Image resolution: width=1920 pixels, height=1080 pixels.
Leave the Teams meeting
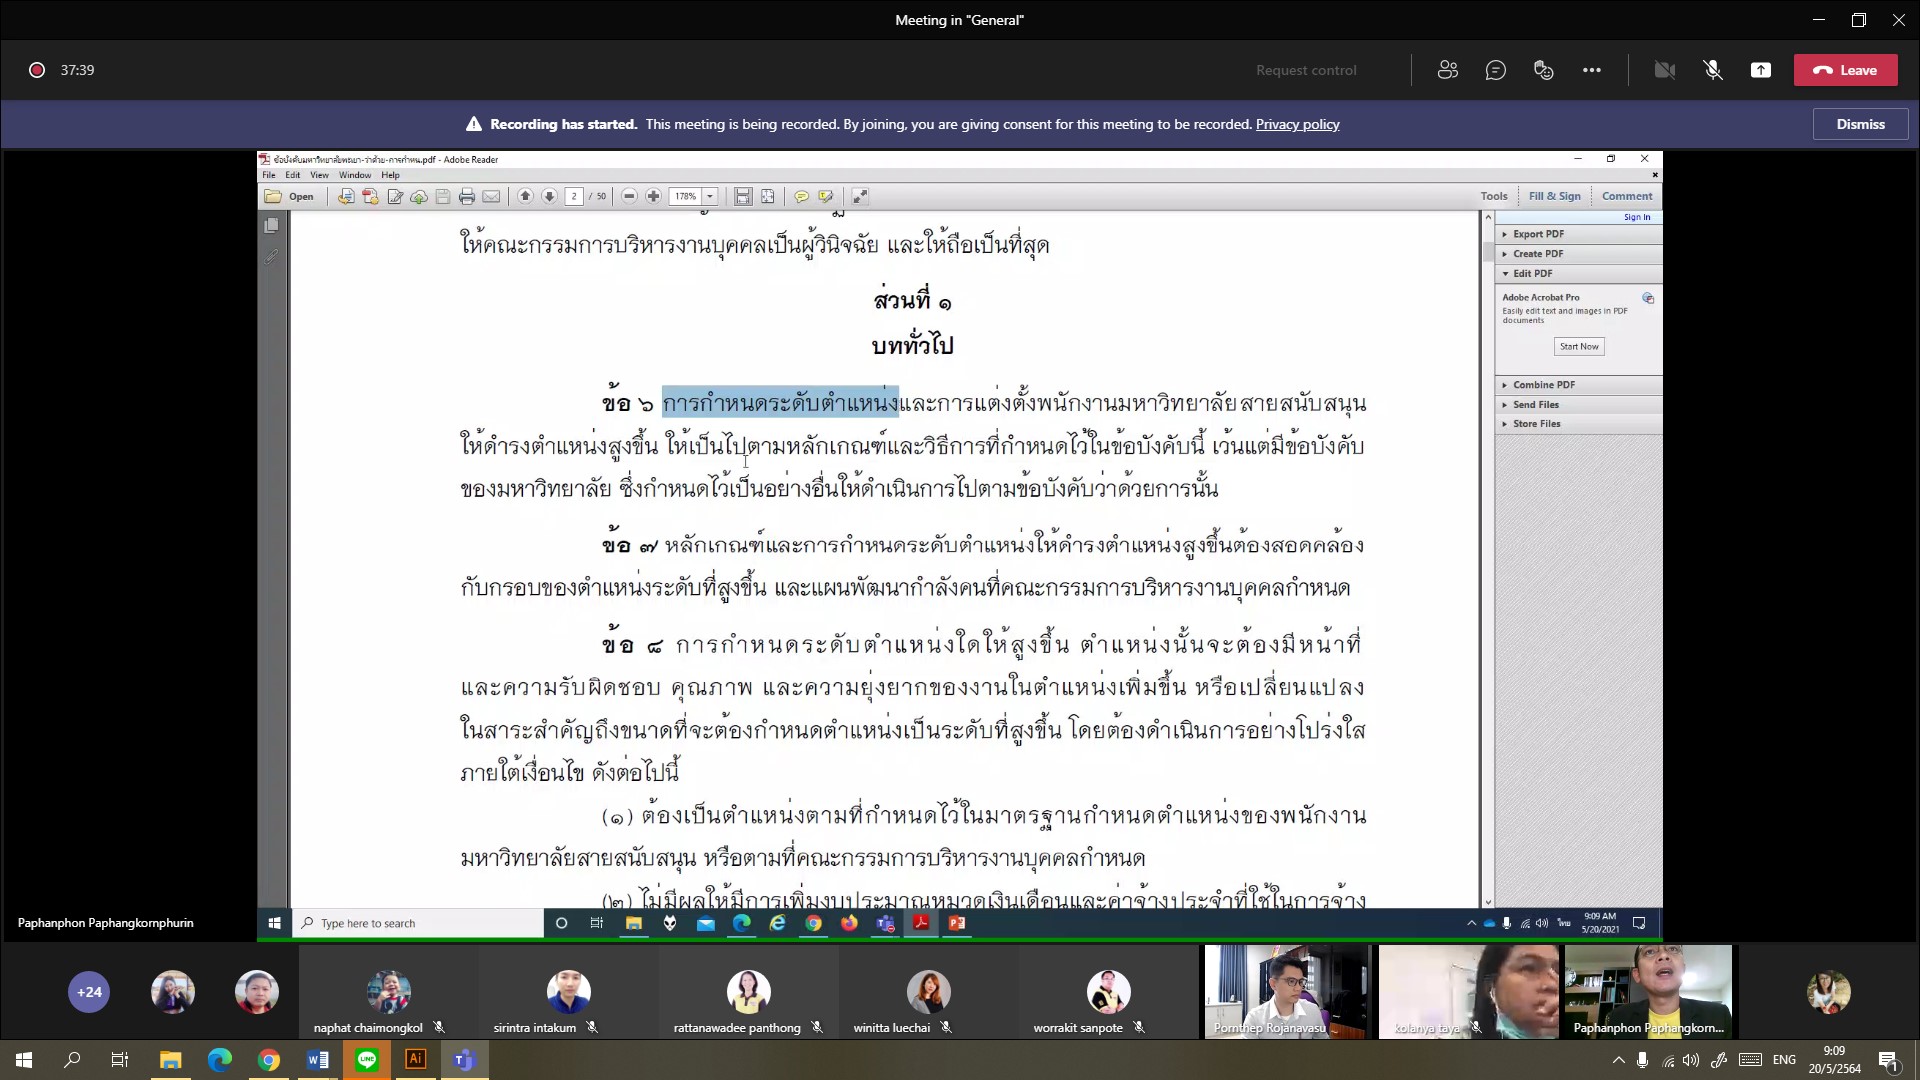1845,70
